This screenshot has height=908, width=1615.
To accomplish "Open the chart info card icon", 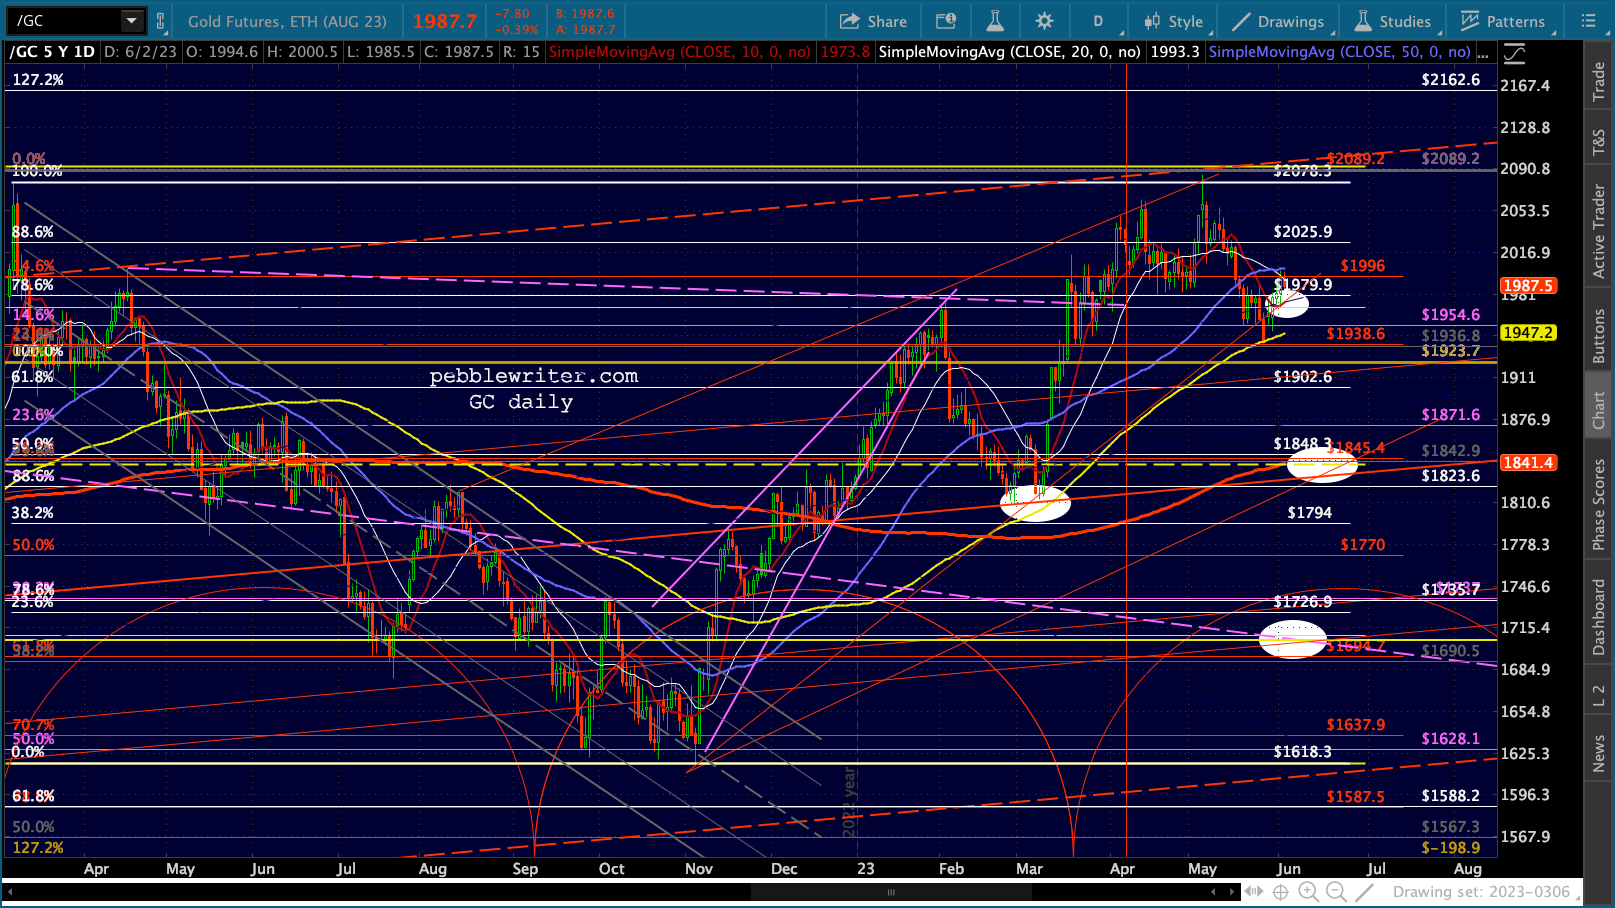I will coord(946,21).
